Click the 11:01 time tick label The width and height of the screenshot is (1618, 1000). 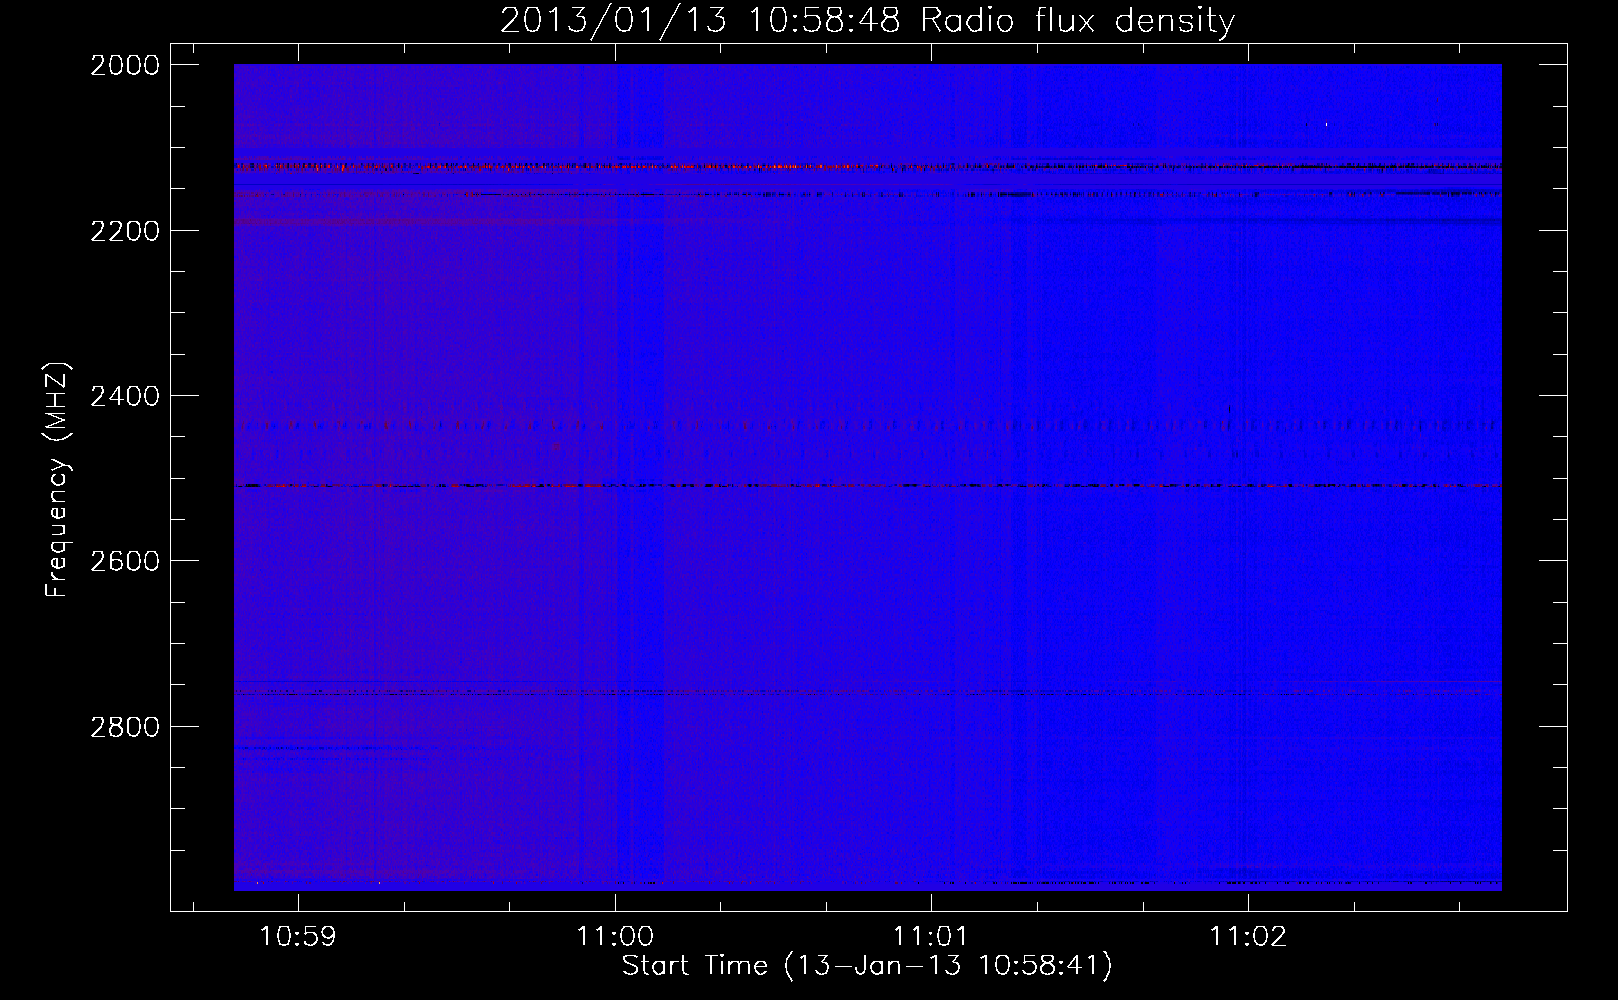[931, 937]
